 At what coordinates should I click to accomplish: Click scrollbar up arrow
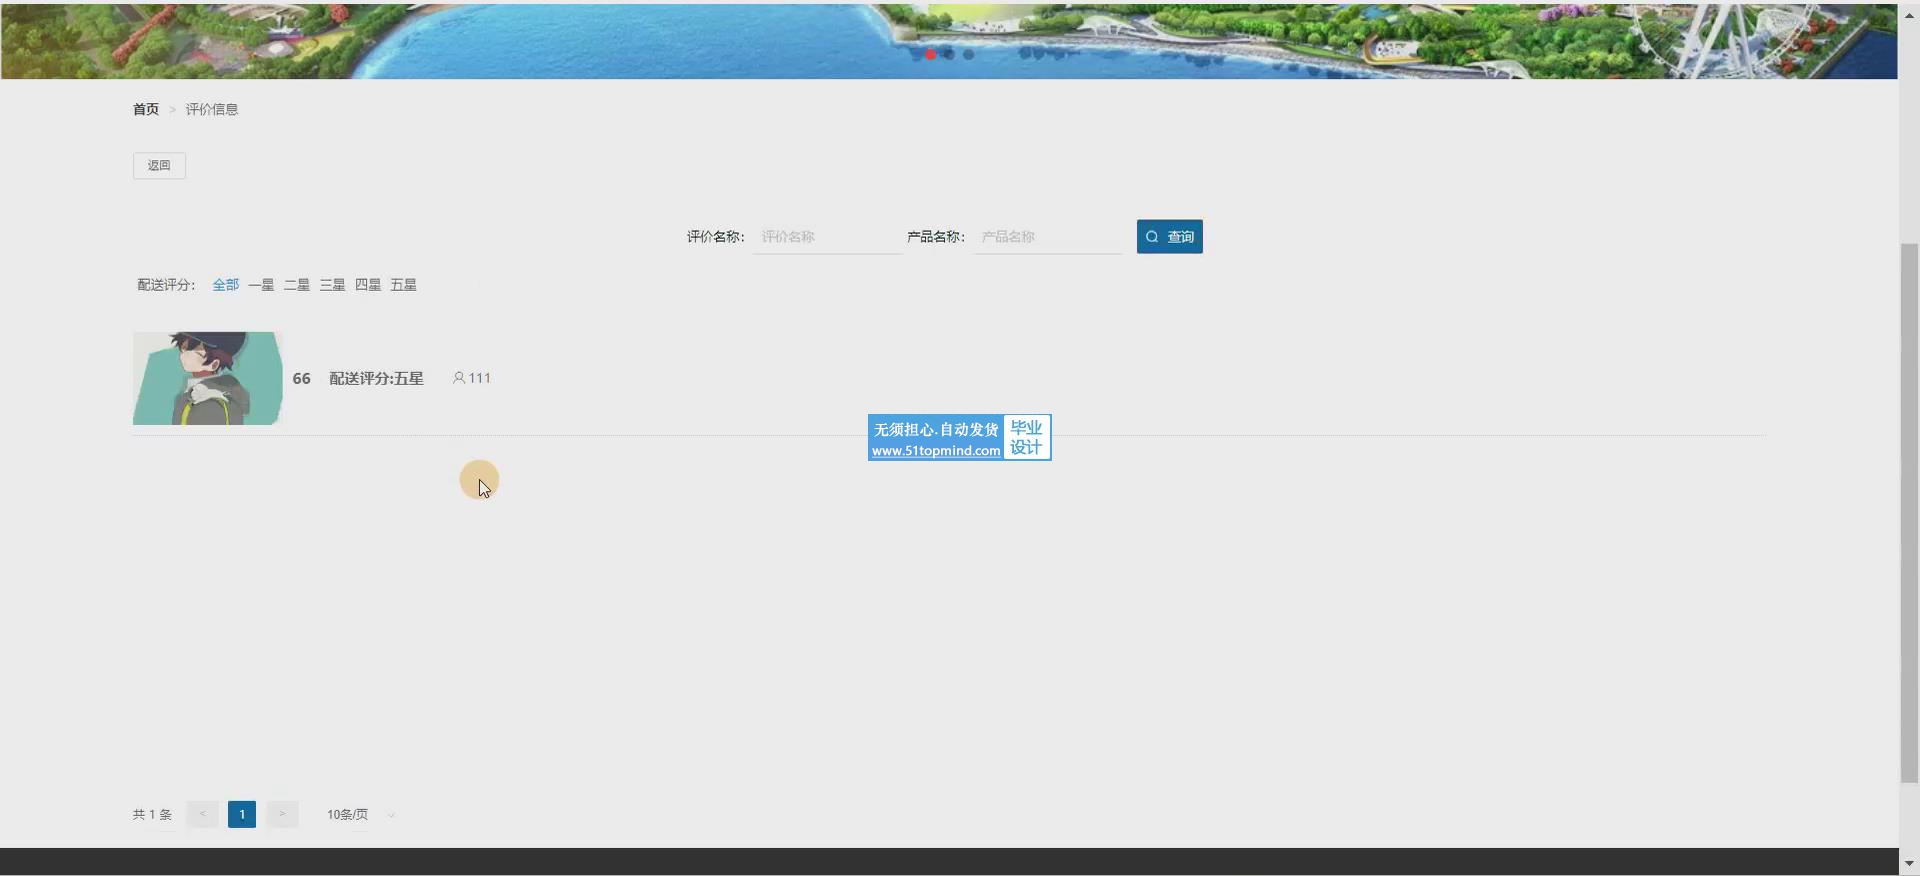coord(1909,13)
